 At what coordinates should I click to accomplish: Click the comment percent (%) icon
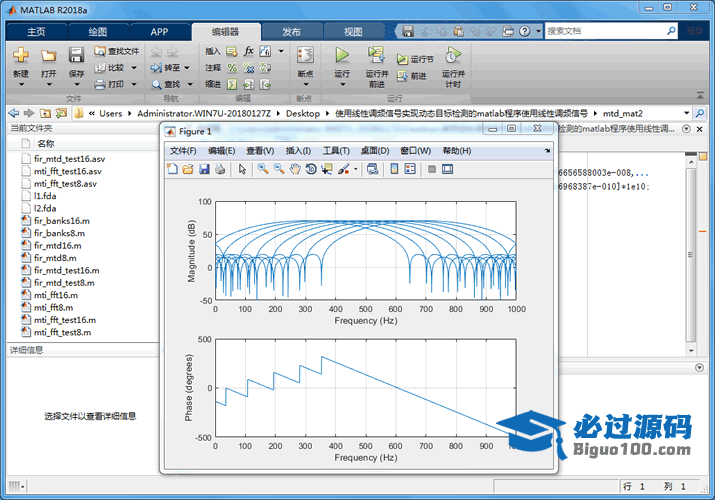(x=232, y=67)
